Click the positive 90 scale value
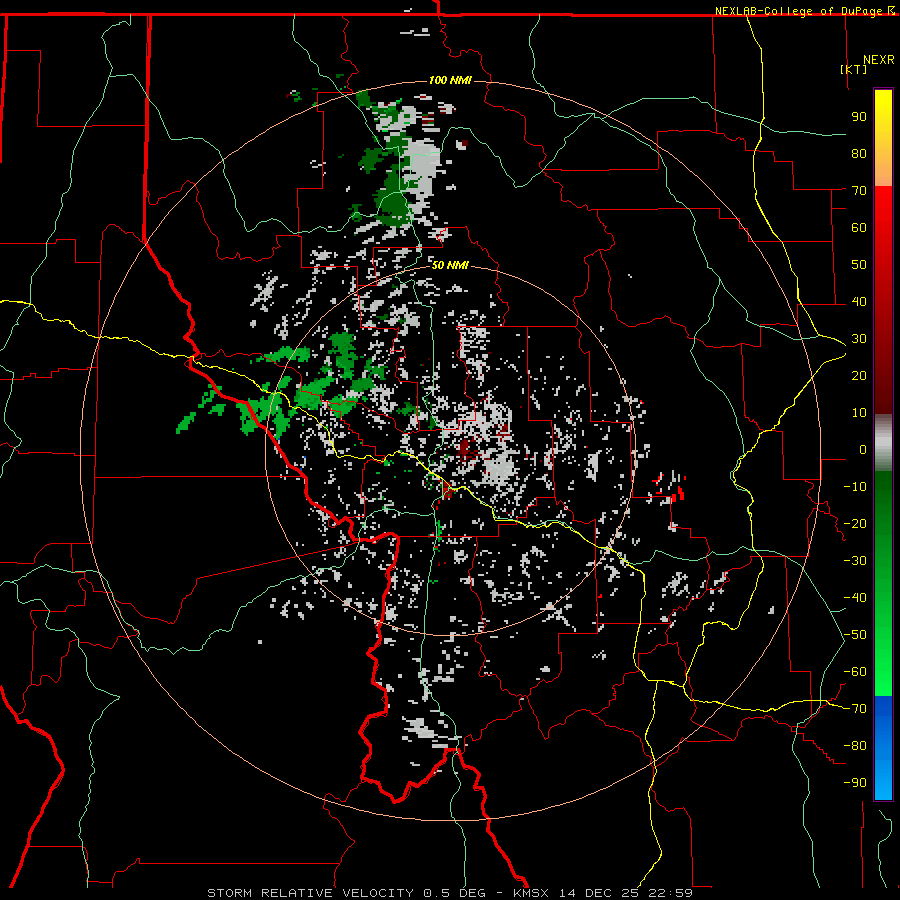This screenshot has width=900, height=900. click(x=859, y=117)
